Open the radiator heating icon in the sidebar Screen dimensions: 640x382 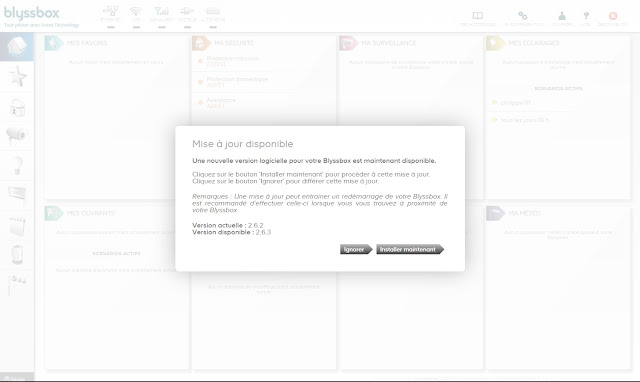coord(17,226)
